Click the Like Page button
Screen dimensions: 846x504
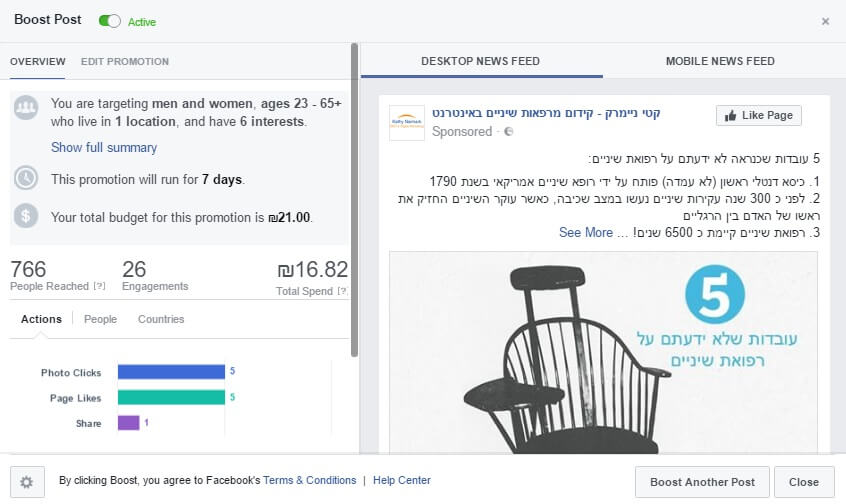click(x=759, y=115)
